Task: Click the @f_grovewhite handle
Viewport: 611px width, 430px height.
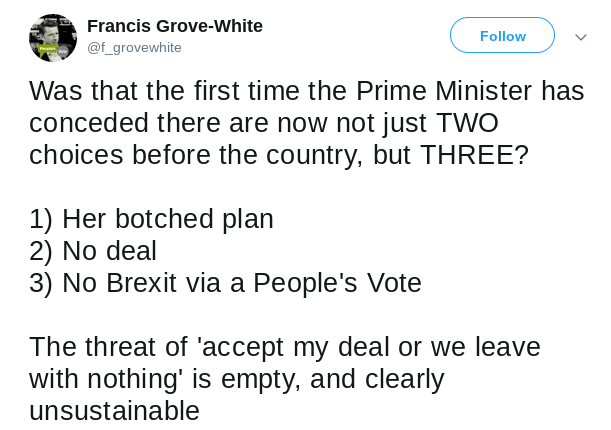Action: pyautogui.click(x=135, y=47)
